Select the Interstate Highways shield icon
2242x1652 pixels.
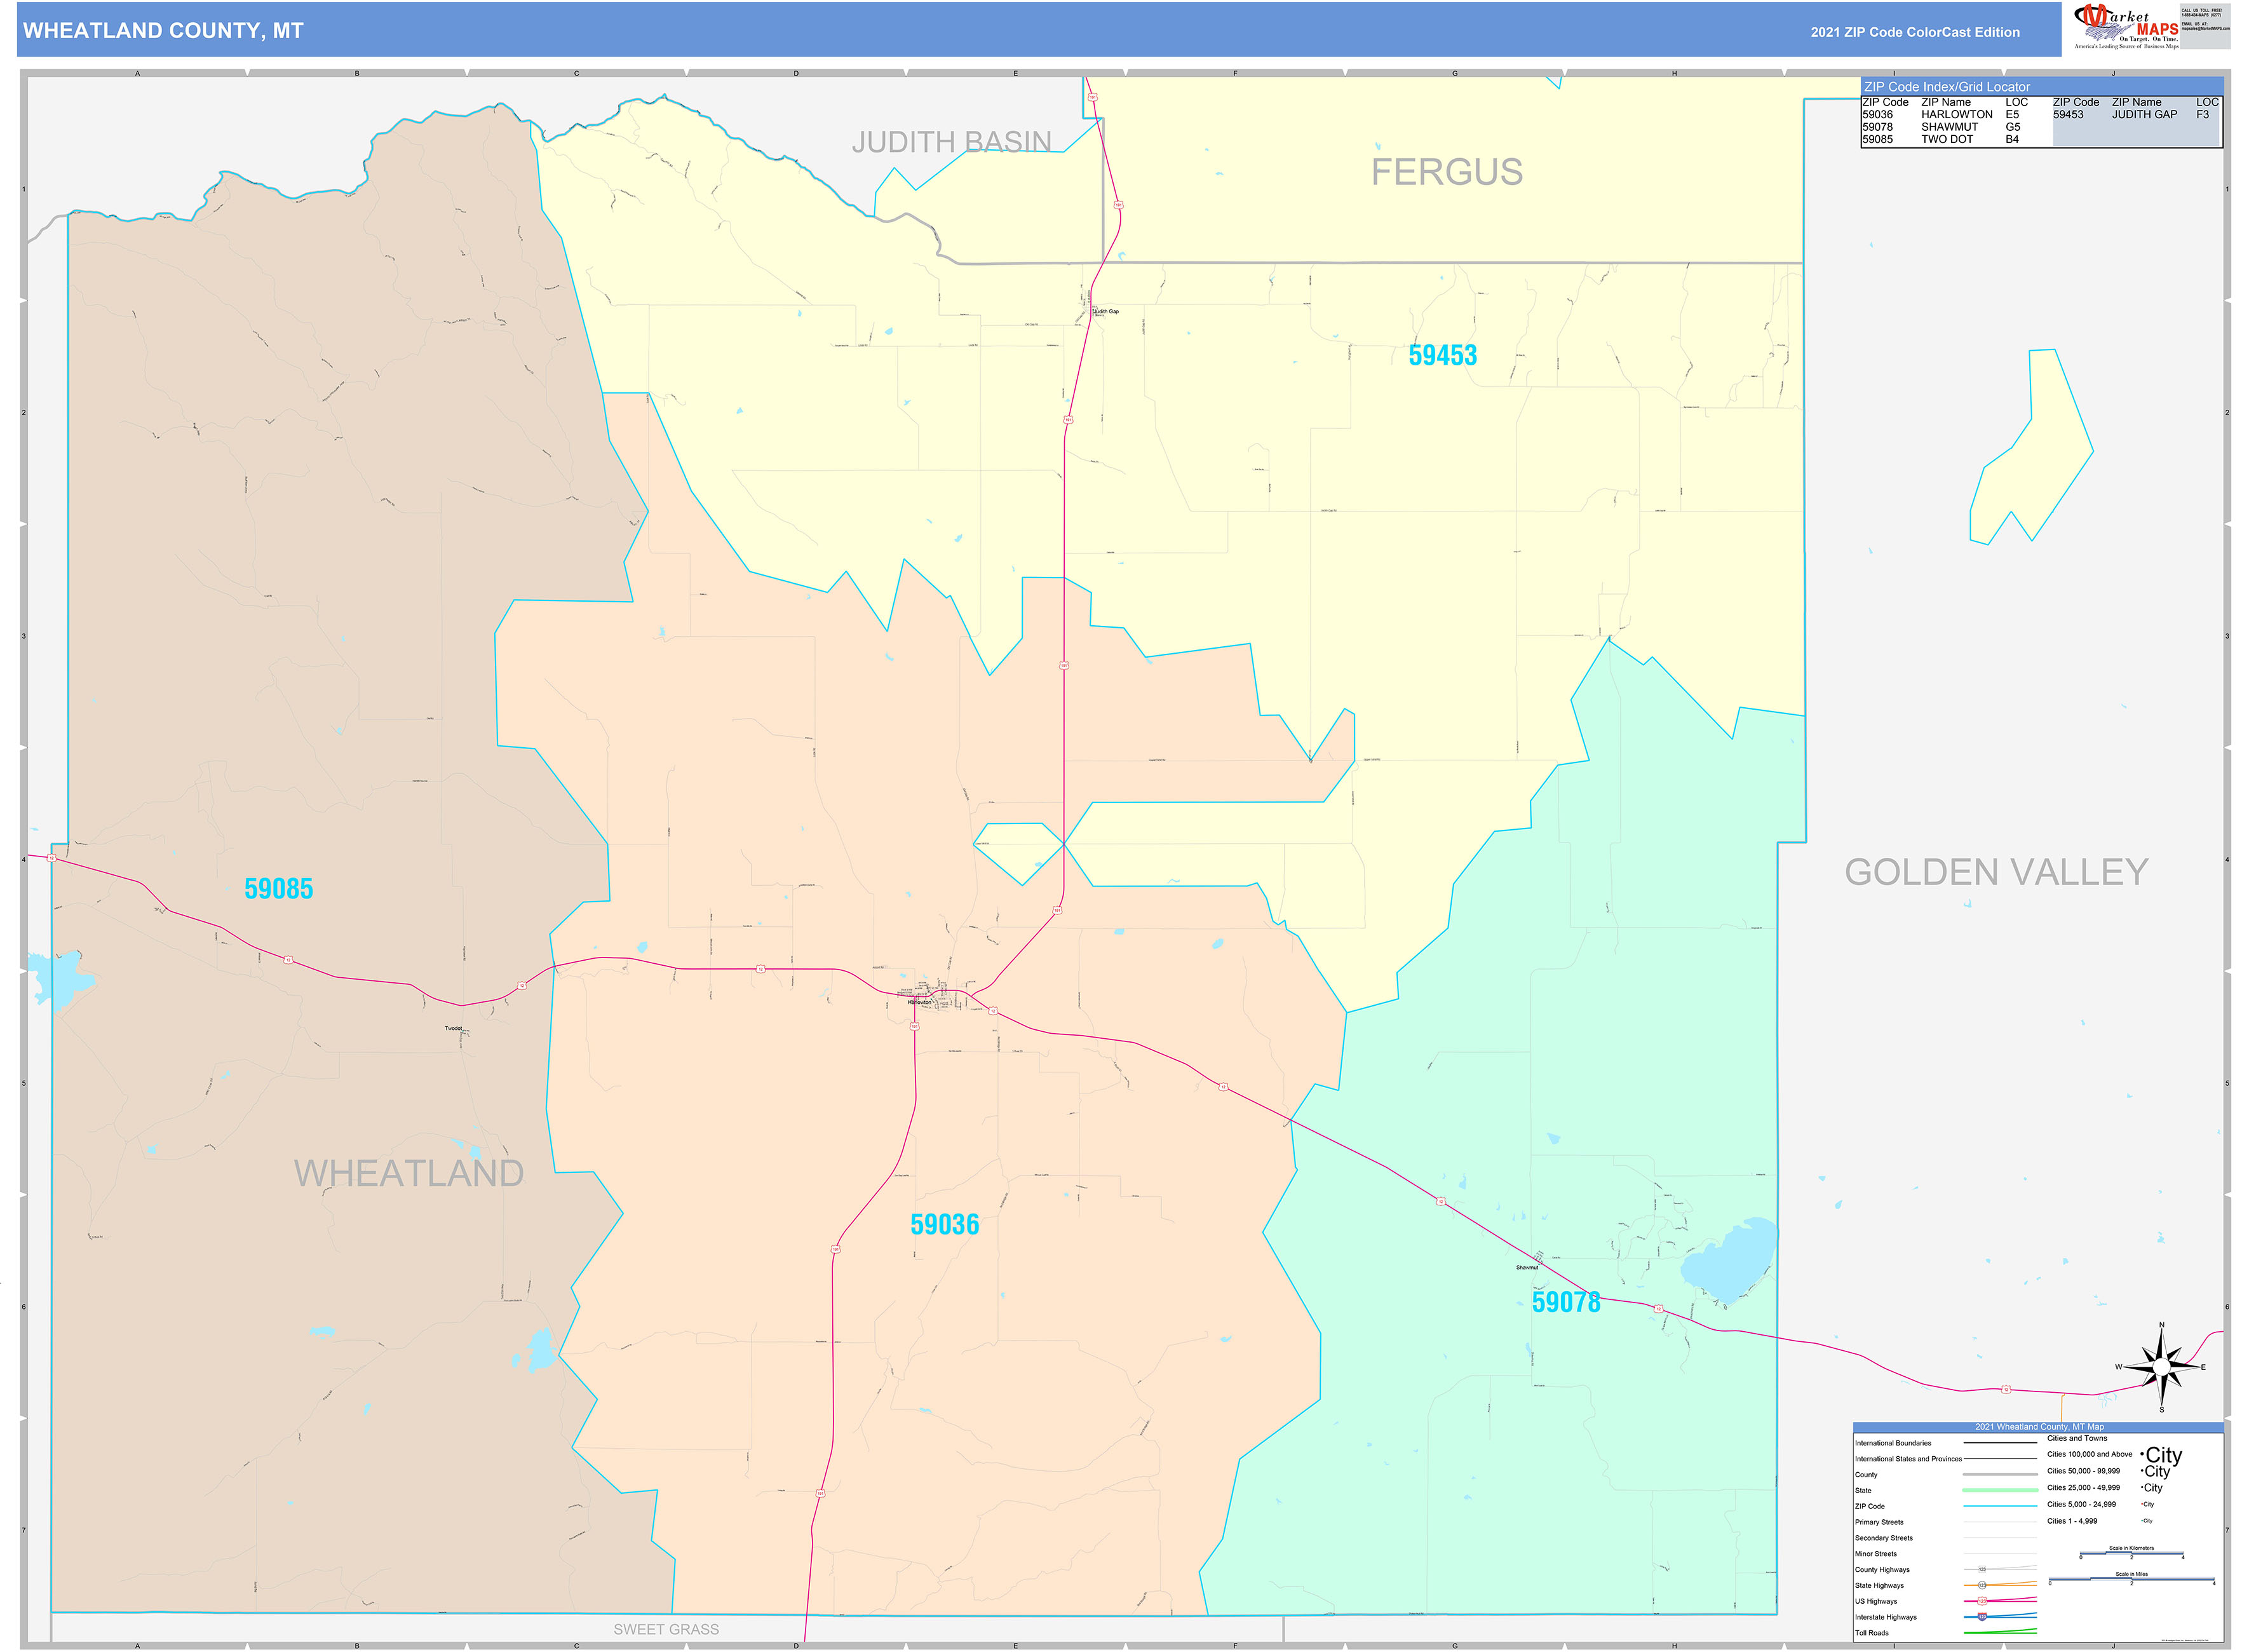point(1982,1616)
